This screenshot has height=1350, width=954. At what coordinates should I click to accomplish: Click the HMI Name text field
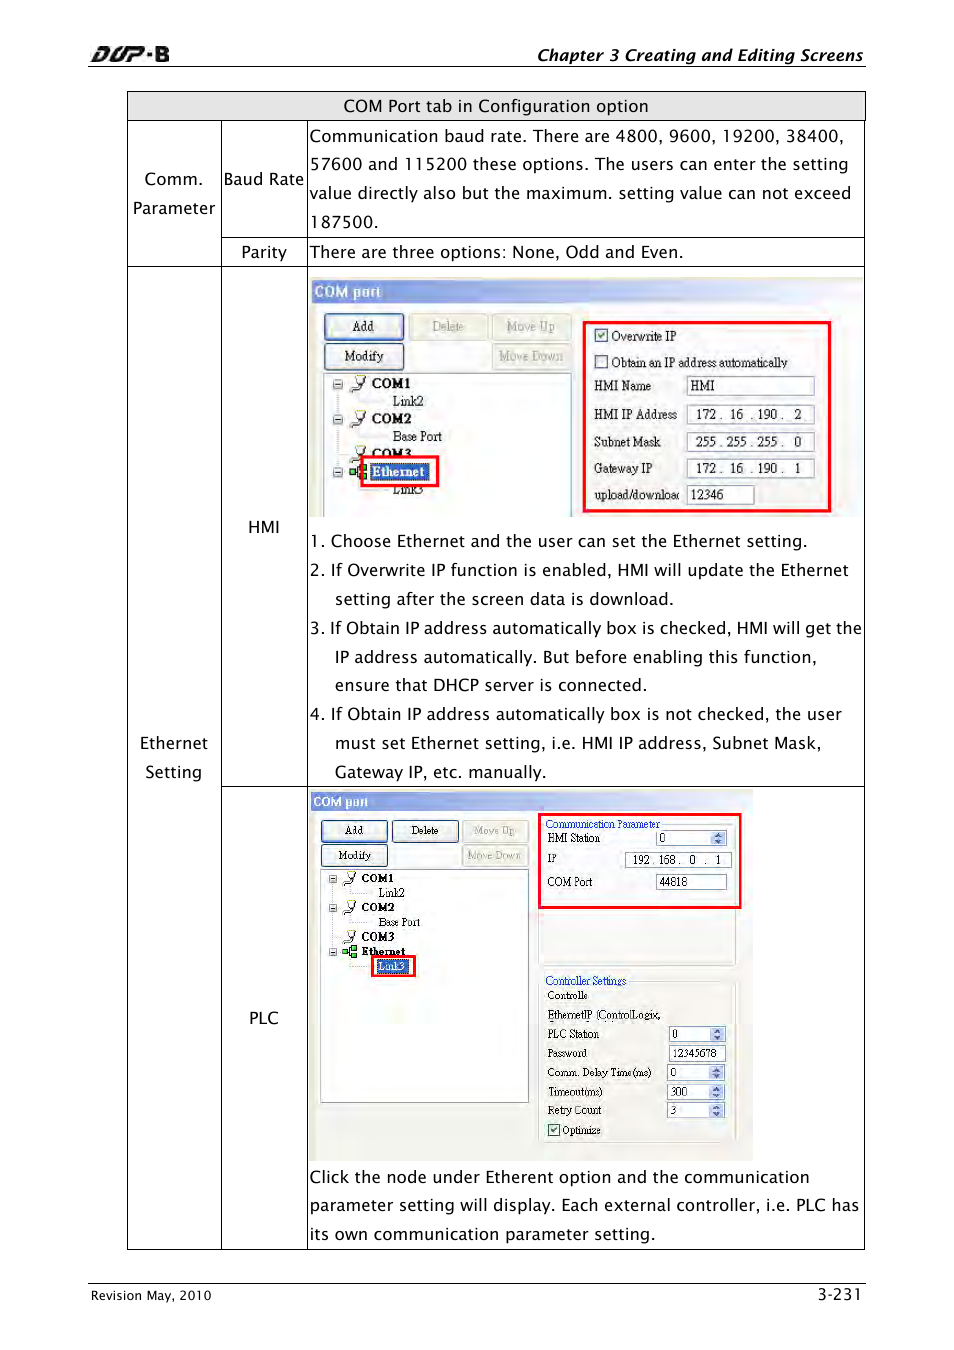[750, 386]
